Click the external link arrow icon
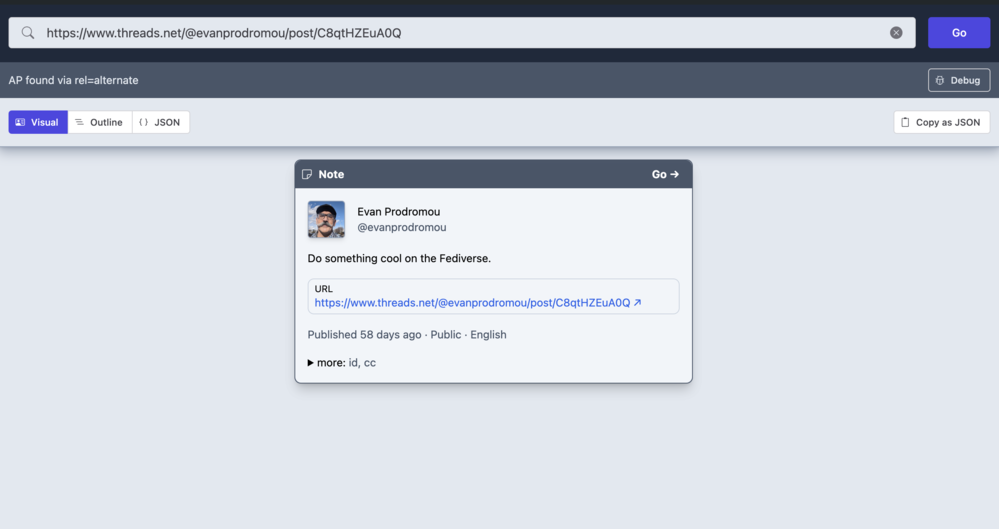The width and height of the screenshot is (999, 529). coord(638,302)
